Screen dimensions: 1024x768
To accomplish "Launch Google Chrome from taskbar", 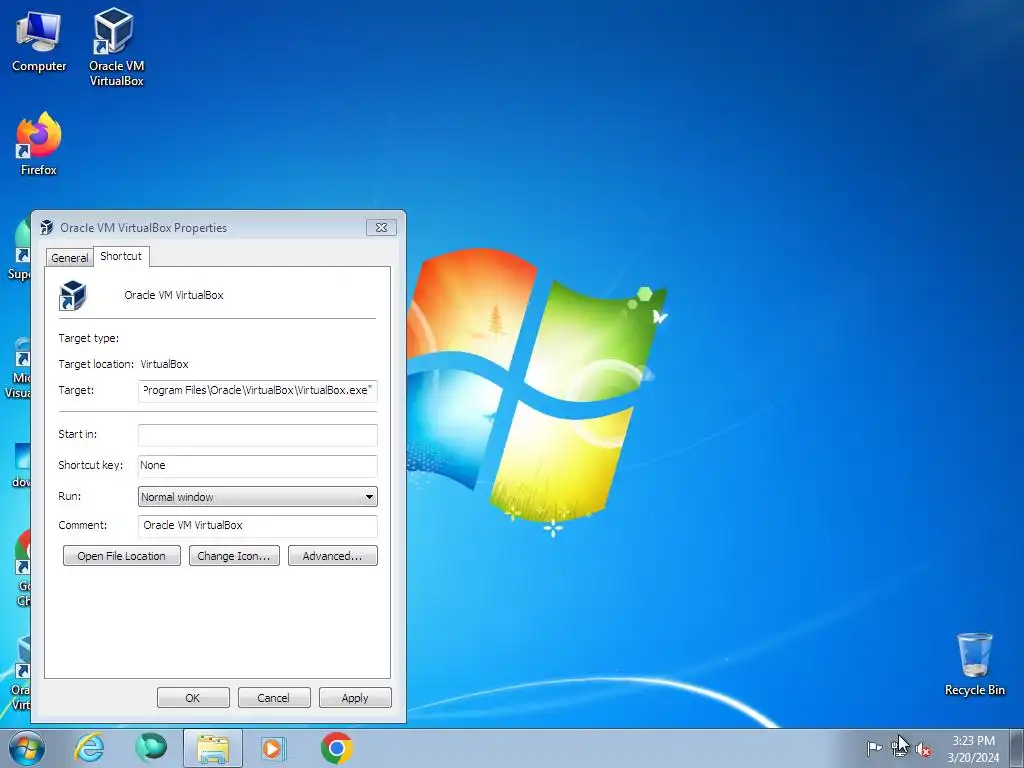I will pos(337,748).
